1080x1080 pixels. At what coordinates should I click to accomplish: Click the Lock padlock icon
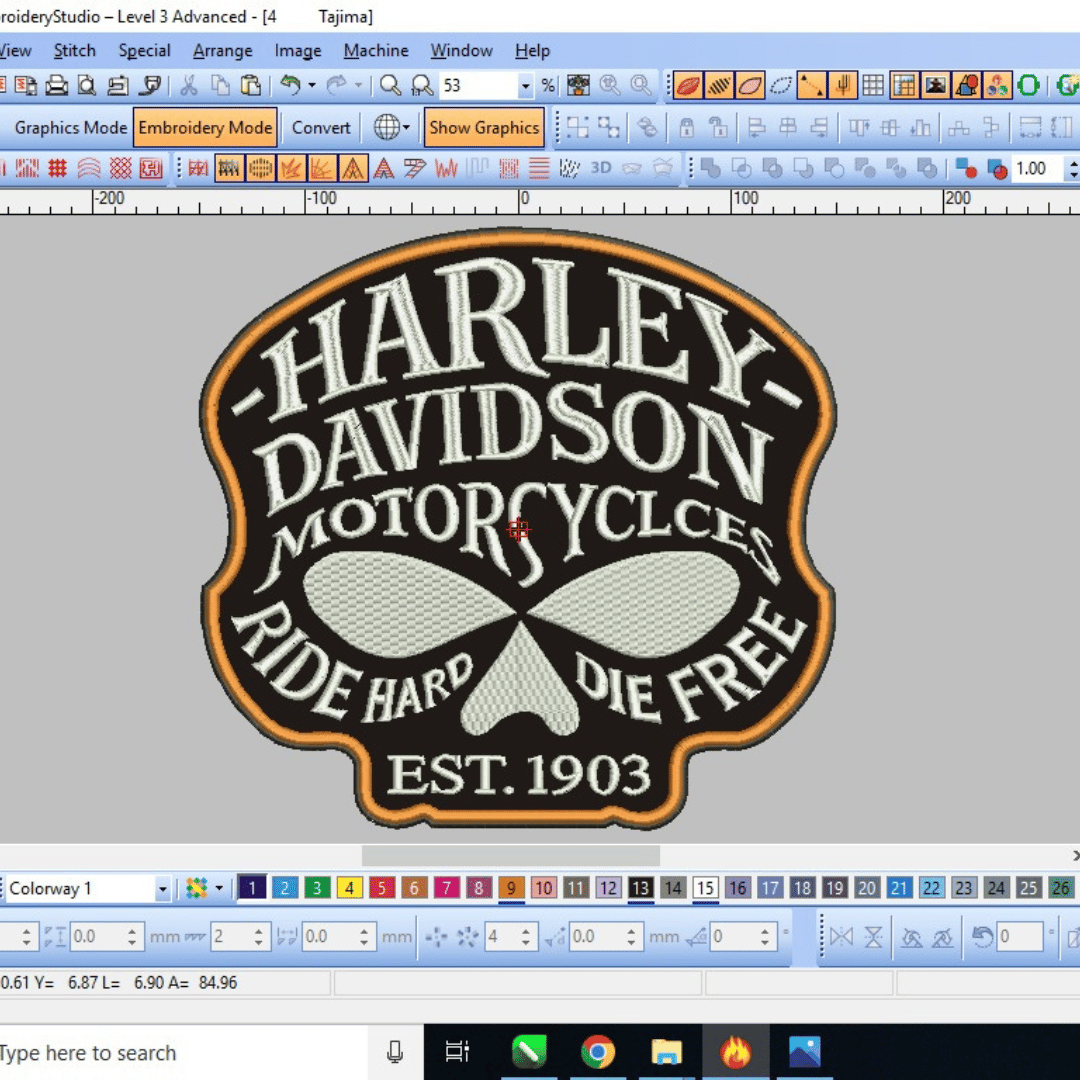pyautogui.click(x=687, y=127)
